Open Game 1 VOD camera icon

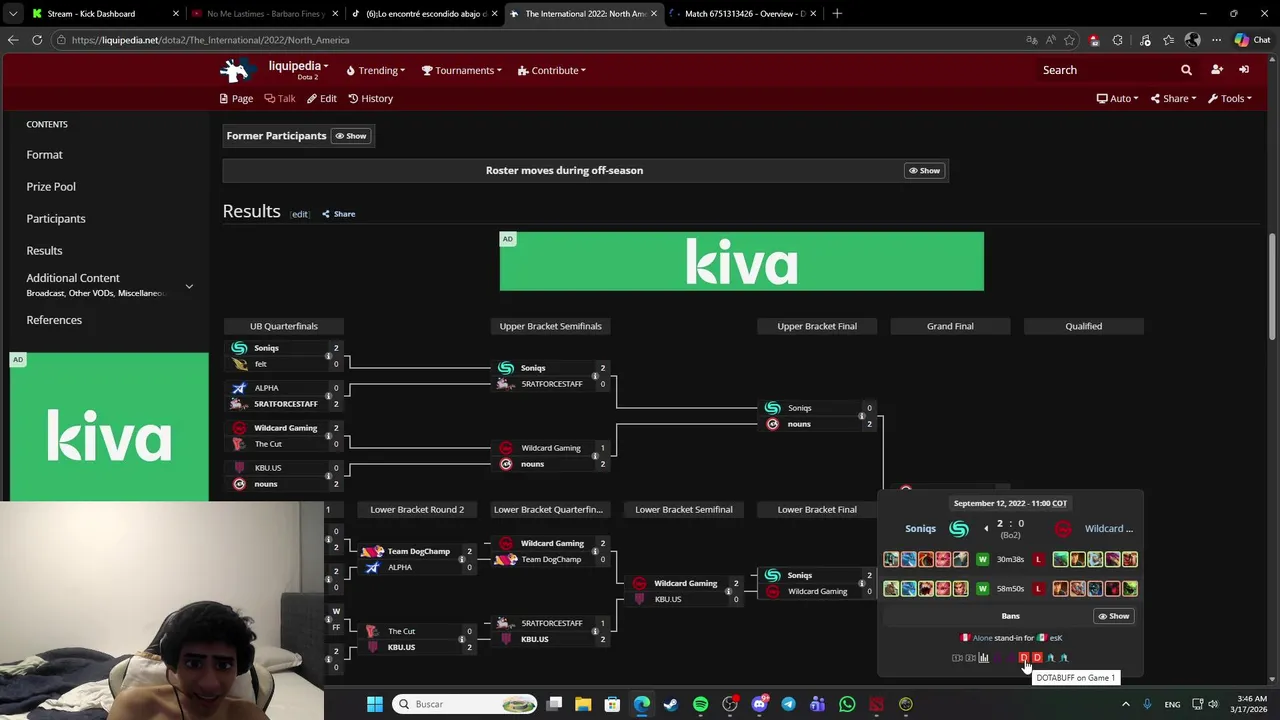click(957, 658)
